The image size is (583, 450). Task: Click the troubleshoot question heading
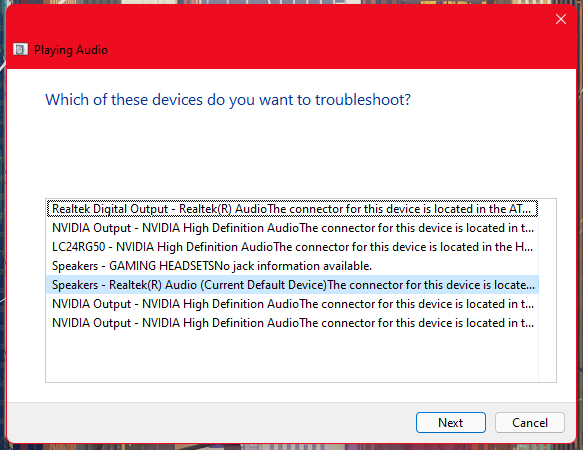(x=228, y=100)
